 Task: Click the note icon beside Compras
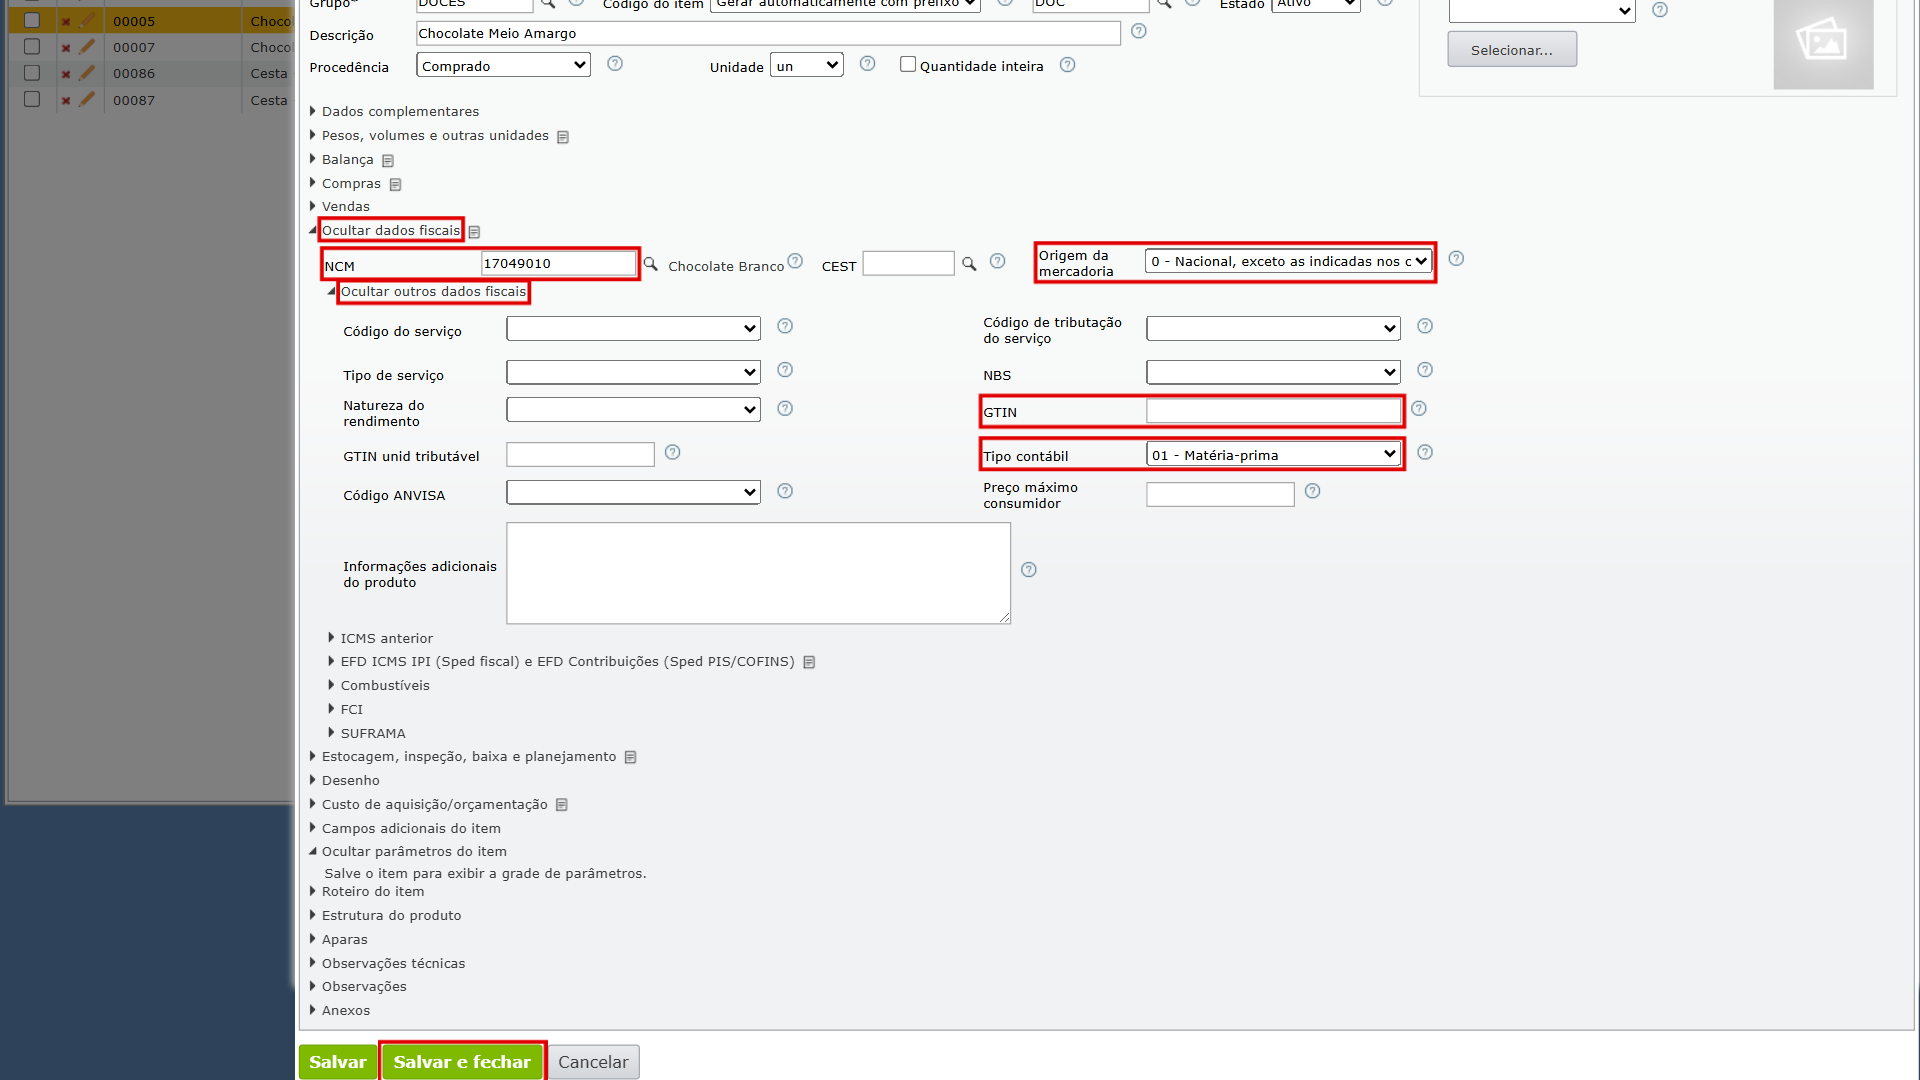395,184
